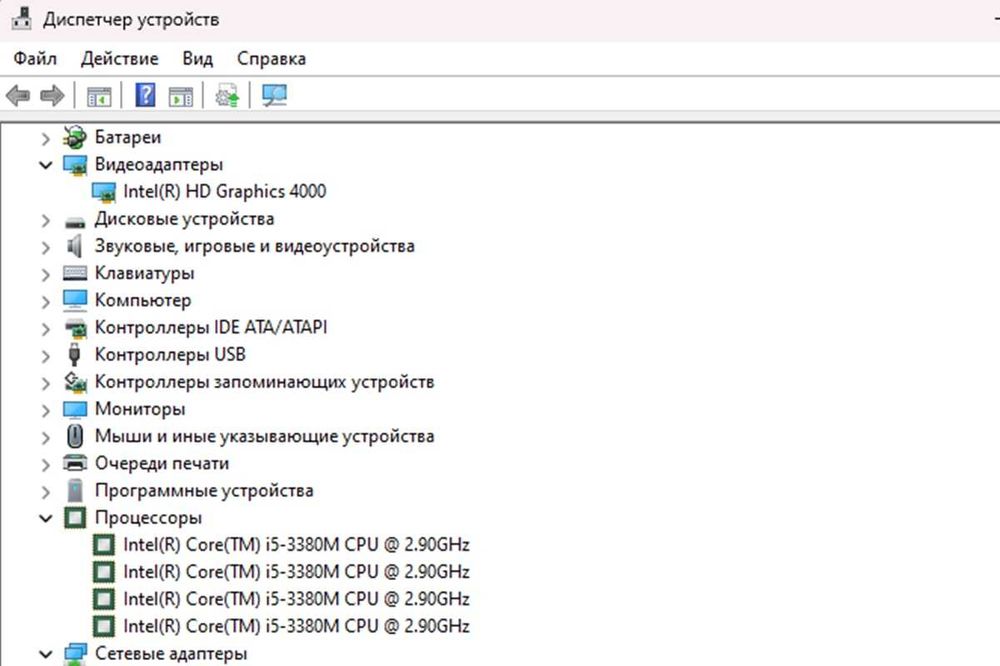This screenshot has height=666, width=1000.
Task: Select the Очереди печати label
Action: pyautogui.click(x=162, y=463)
